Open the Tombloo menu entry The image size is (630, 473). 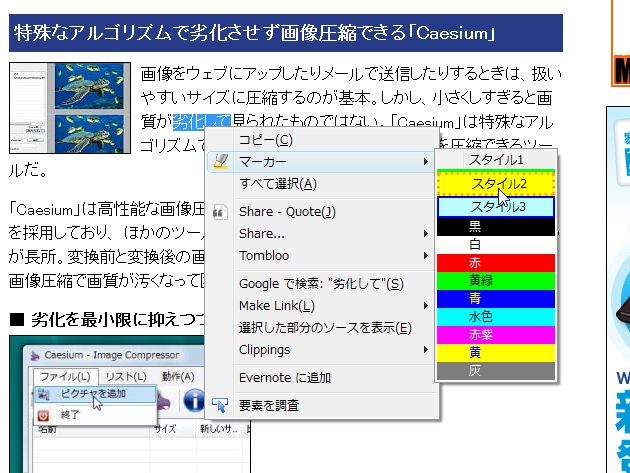coord(321,256)
